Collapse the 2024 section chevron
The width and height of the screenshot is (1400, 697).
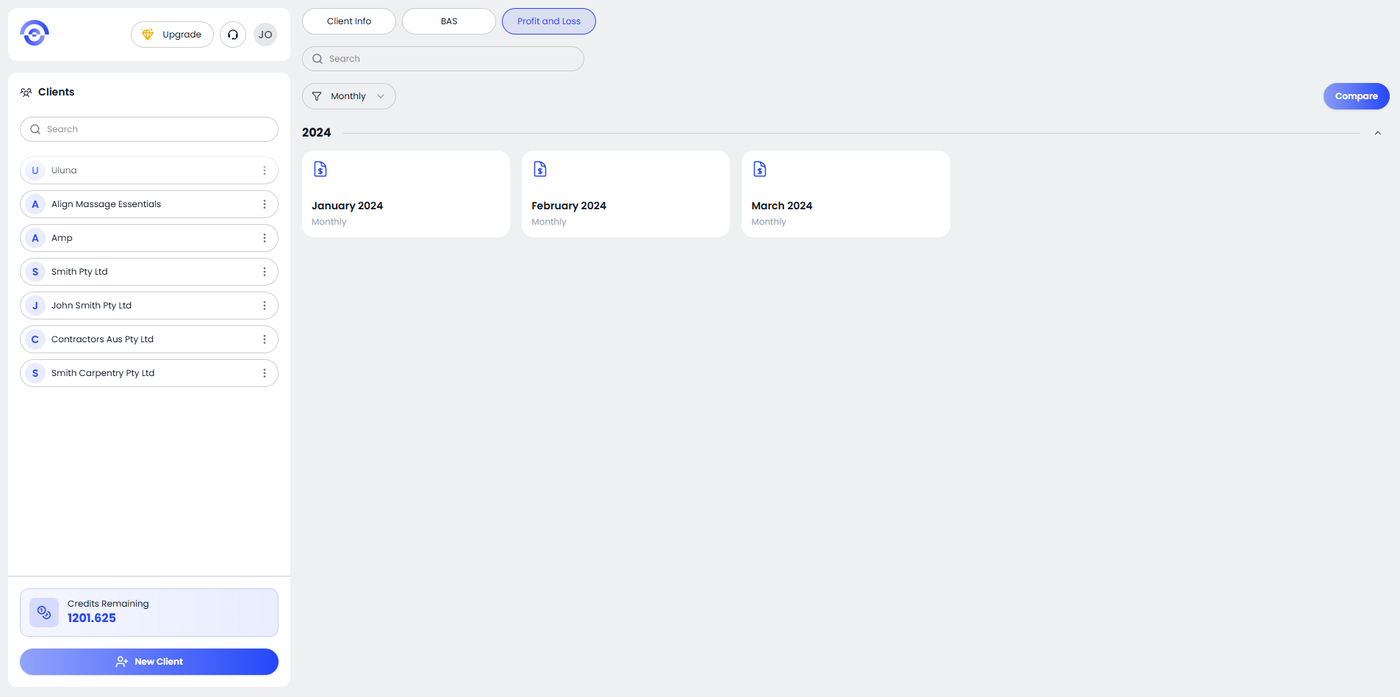[1377, 133]
